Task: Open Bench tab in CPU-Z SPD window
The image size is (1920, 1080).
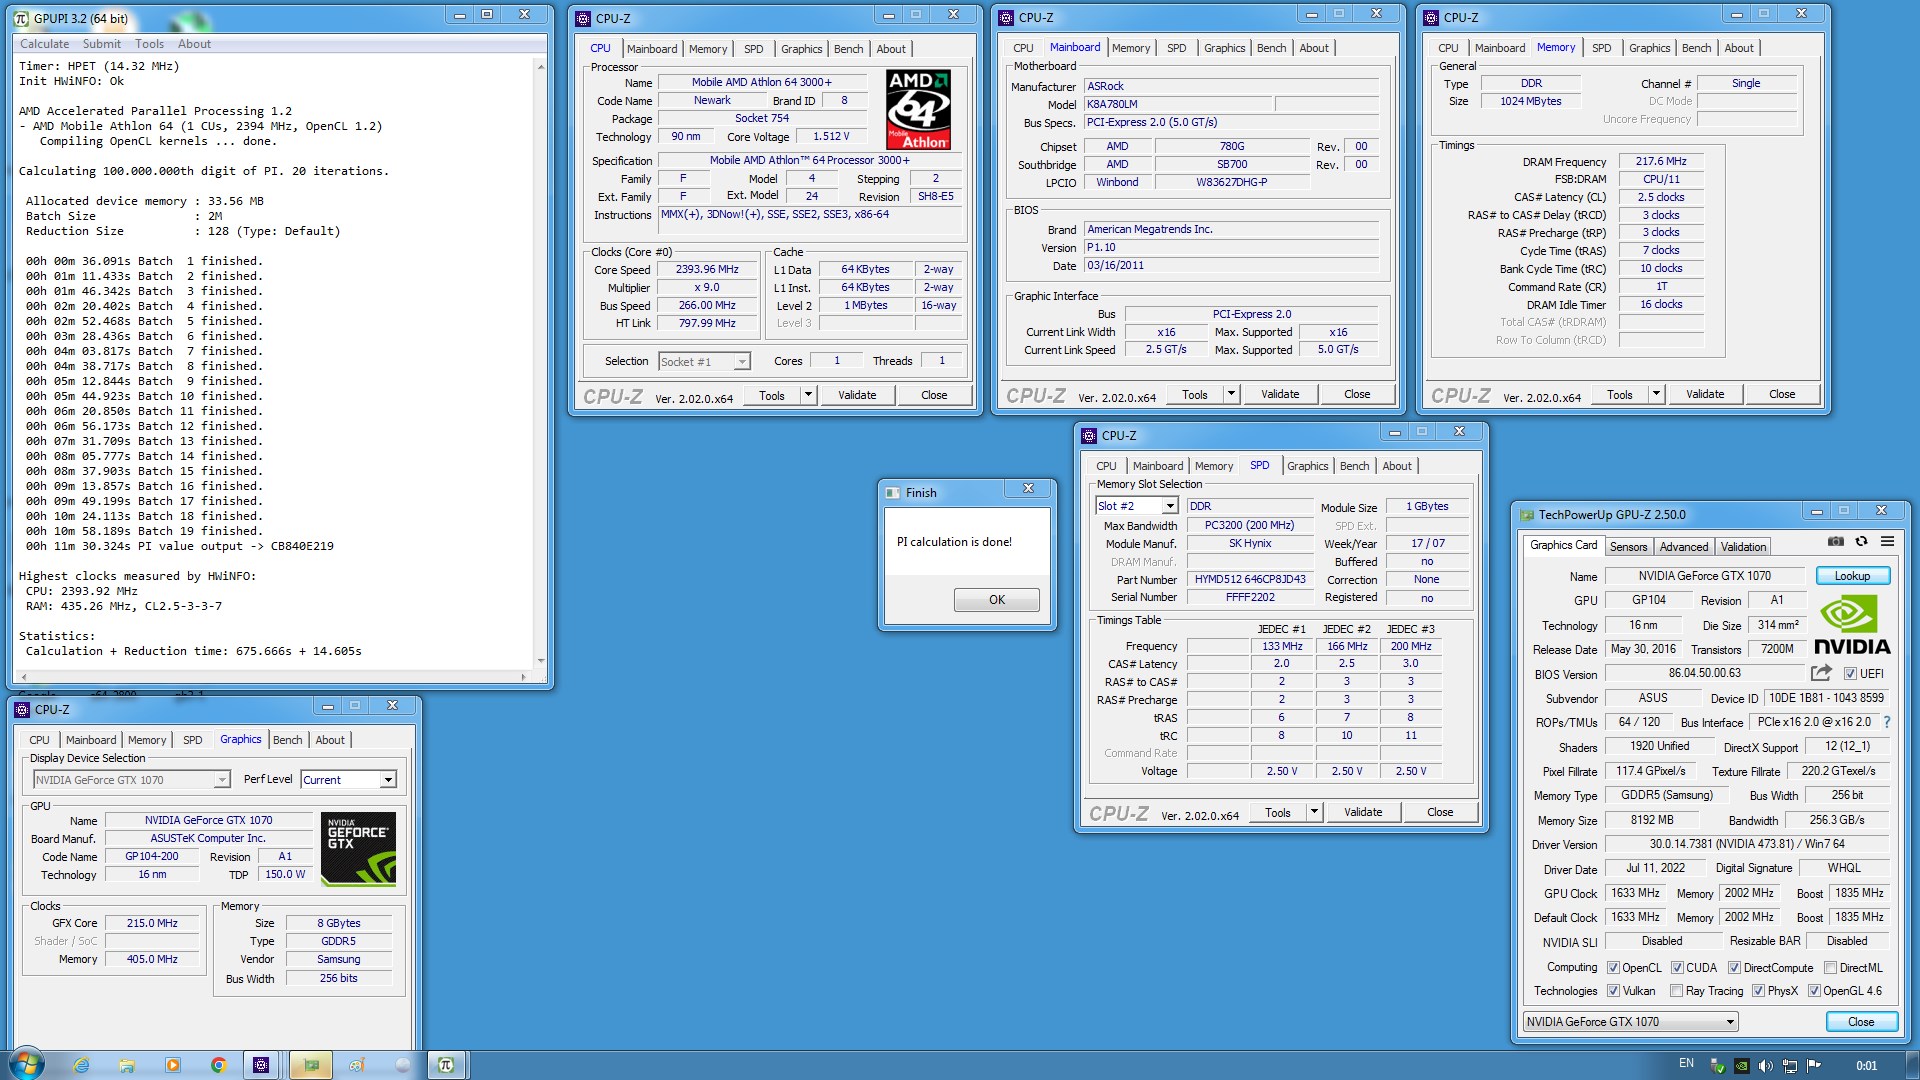Action: [1355, 466]
